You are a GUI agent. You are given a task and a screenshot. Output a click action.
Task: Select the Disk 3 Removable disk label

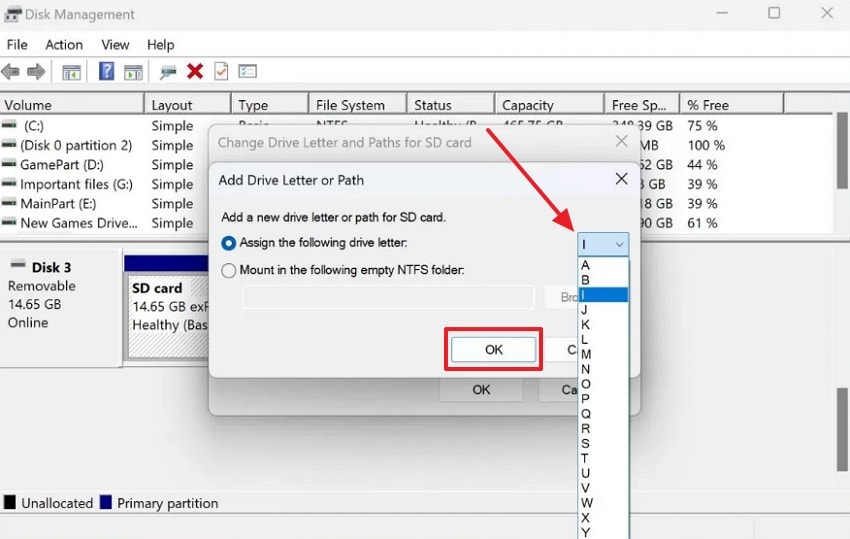click(60, 307)
